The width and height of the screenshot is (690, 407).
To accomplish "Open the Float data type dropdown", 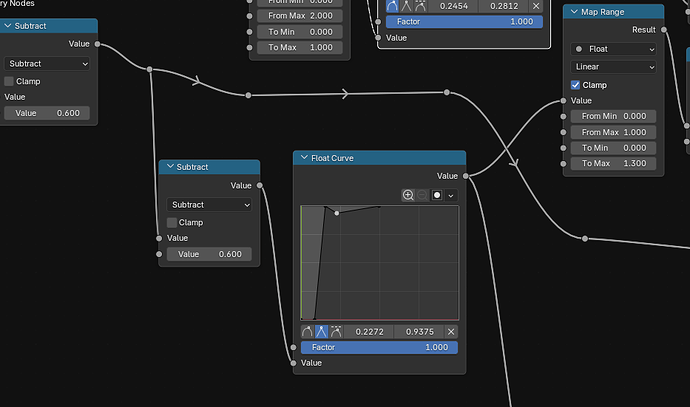I will (x=613, y=49).
